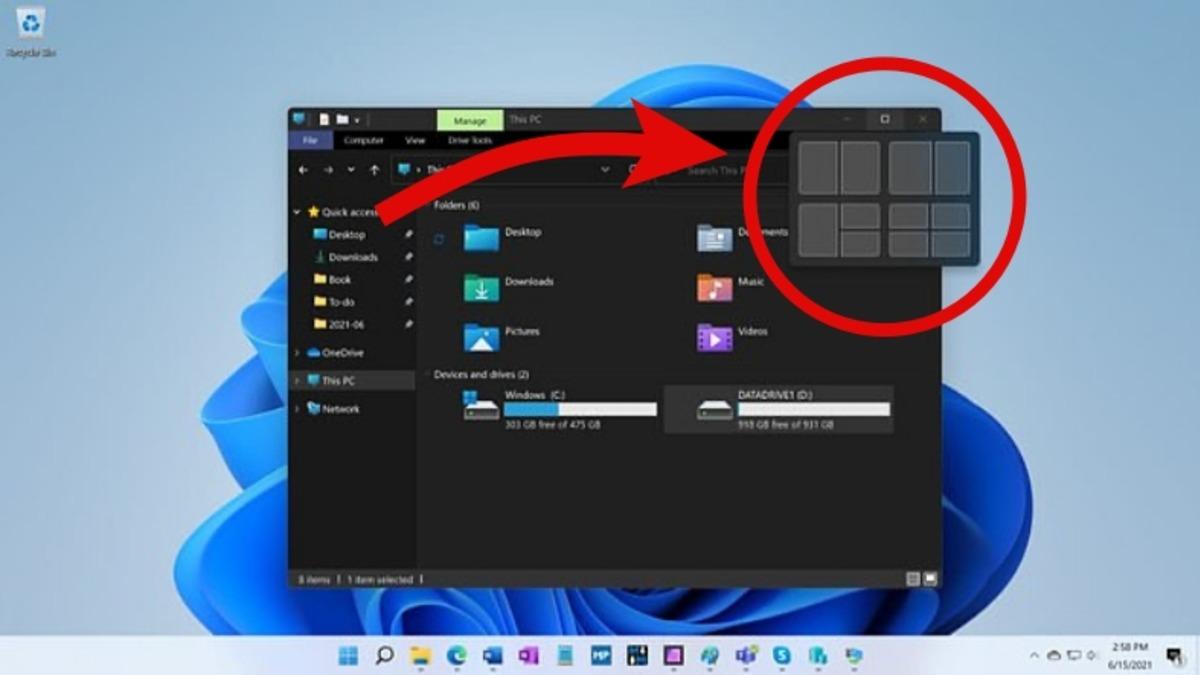The height and width of the screenshot is (675, 1200).
Task: Select the Music folder icon
Action: [x=715, y=290]
